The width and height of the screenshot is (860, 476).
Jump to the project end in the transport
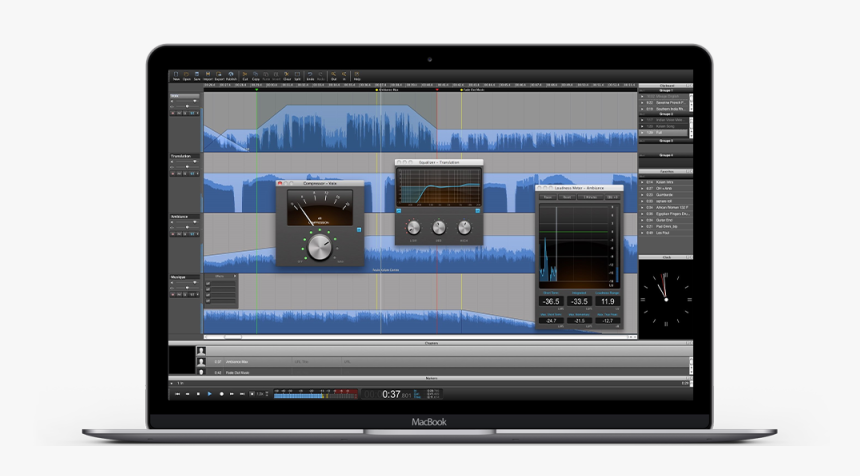pos(242,394)
